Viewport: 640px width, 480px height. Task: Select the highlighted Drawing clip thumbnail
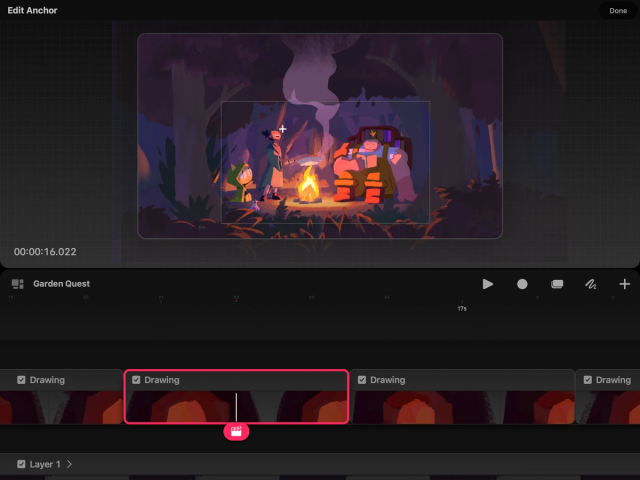click(x=236, y=407)
